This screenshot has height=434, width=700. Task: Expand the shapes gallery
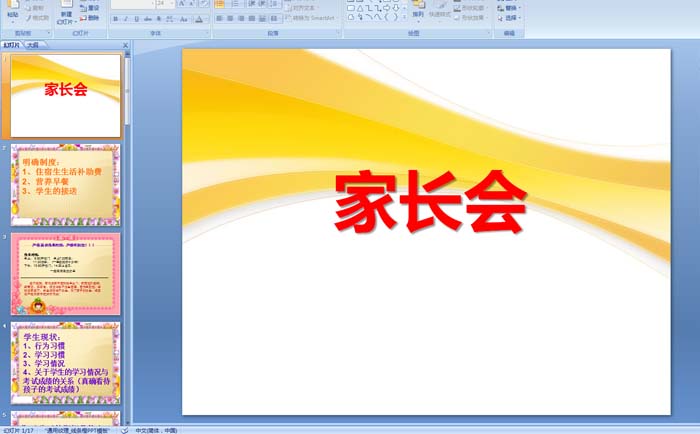pos(404,17)
